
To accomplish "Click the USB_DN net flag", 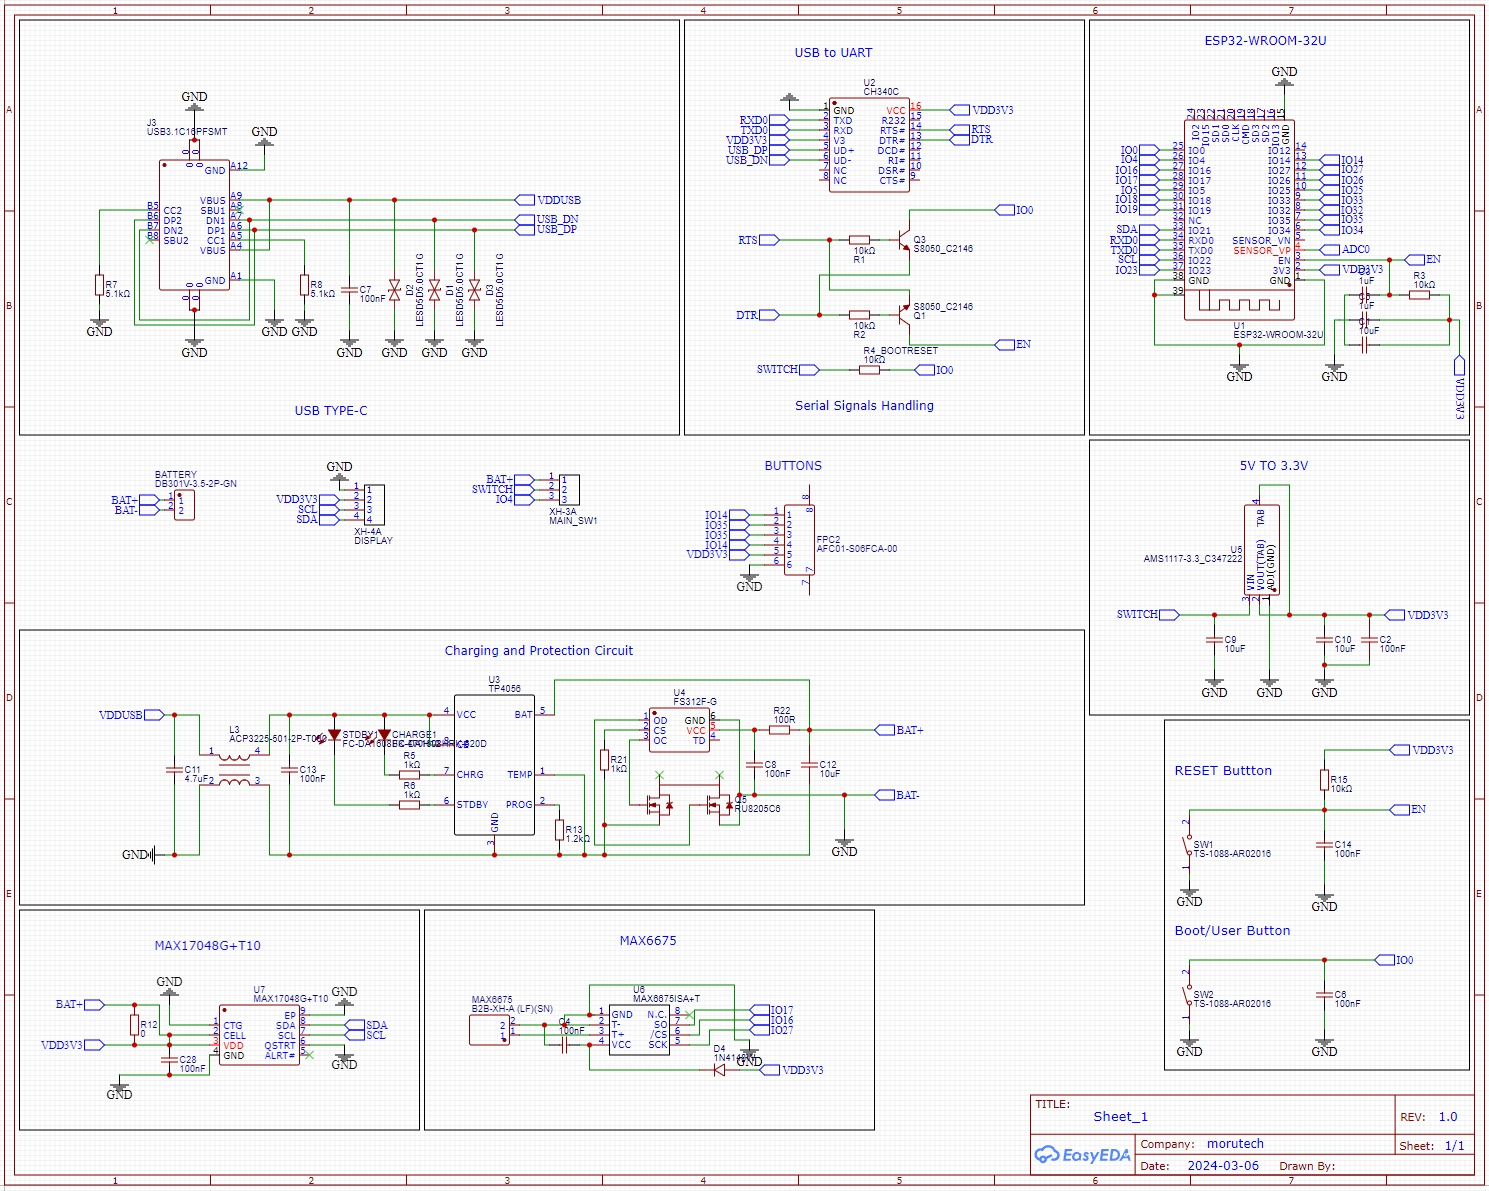I will pyautogui.click(x=547, y=219).
